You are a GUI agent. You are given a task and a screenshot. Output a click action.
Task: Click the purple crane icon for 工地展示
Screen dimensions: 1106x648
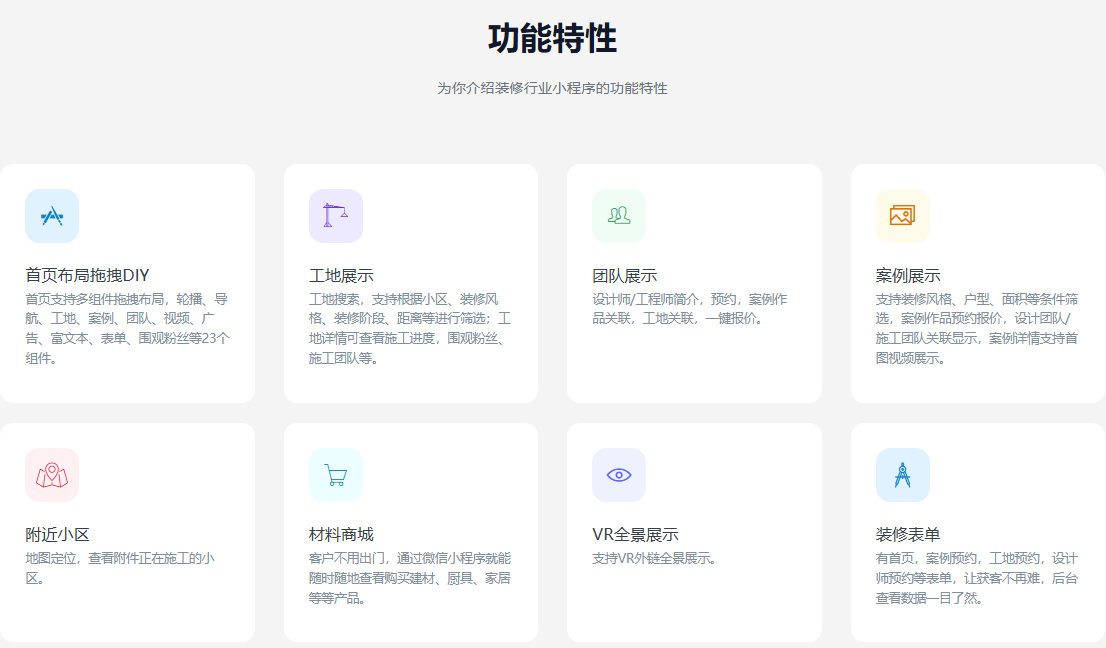(x=335, y=216)
